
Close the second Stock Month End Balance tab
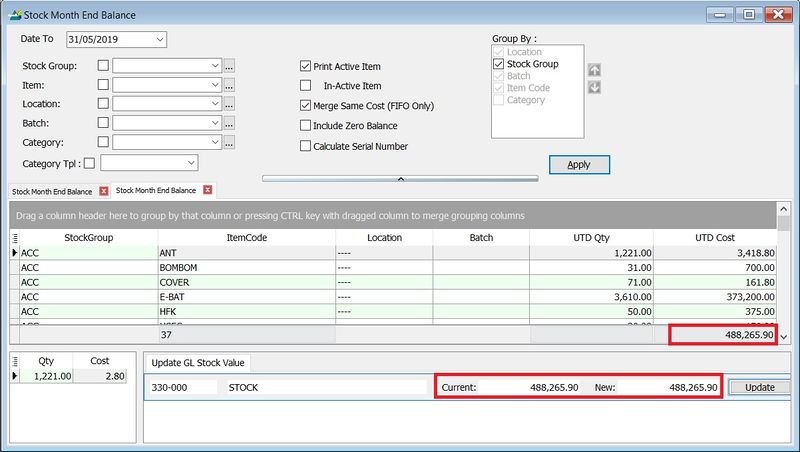(x=207, y=190)
